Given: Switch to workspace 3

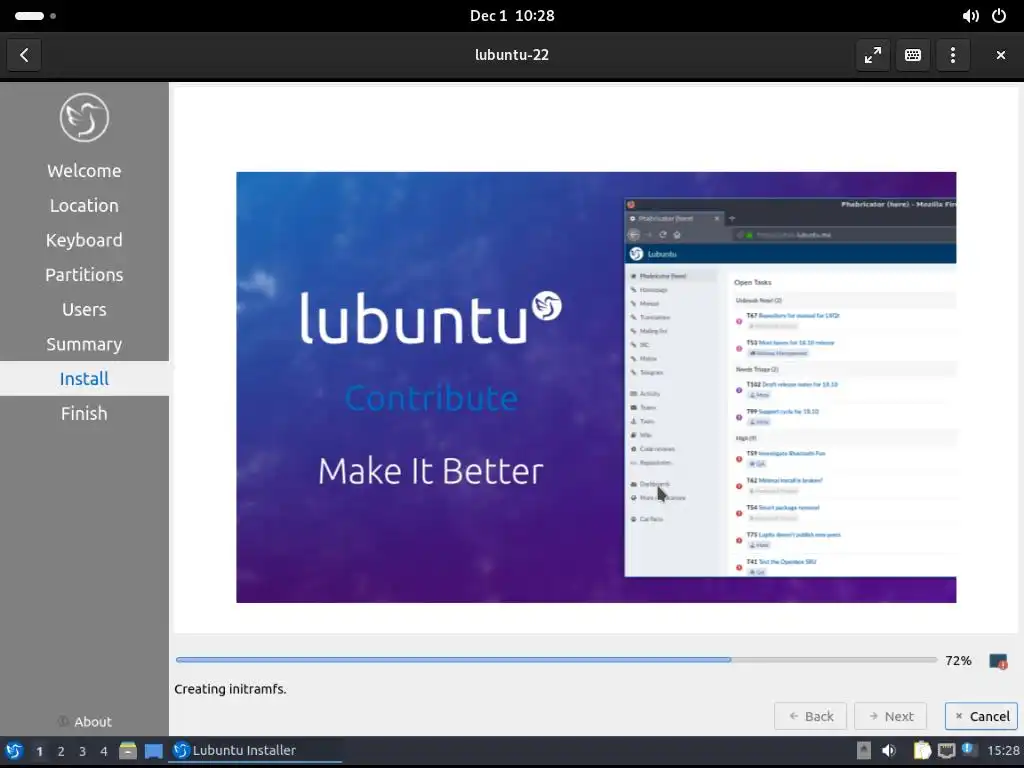Looking at the screenshot, I should click(x=82, y=752).
